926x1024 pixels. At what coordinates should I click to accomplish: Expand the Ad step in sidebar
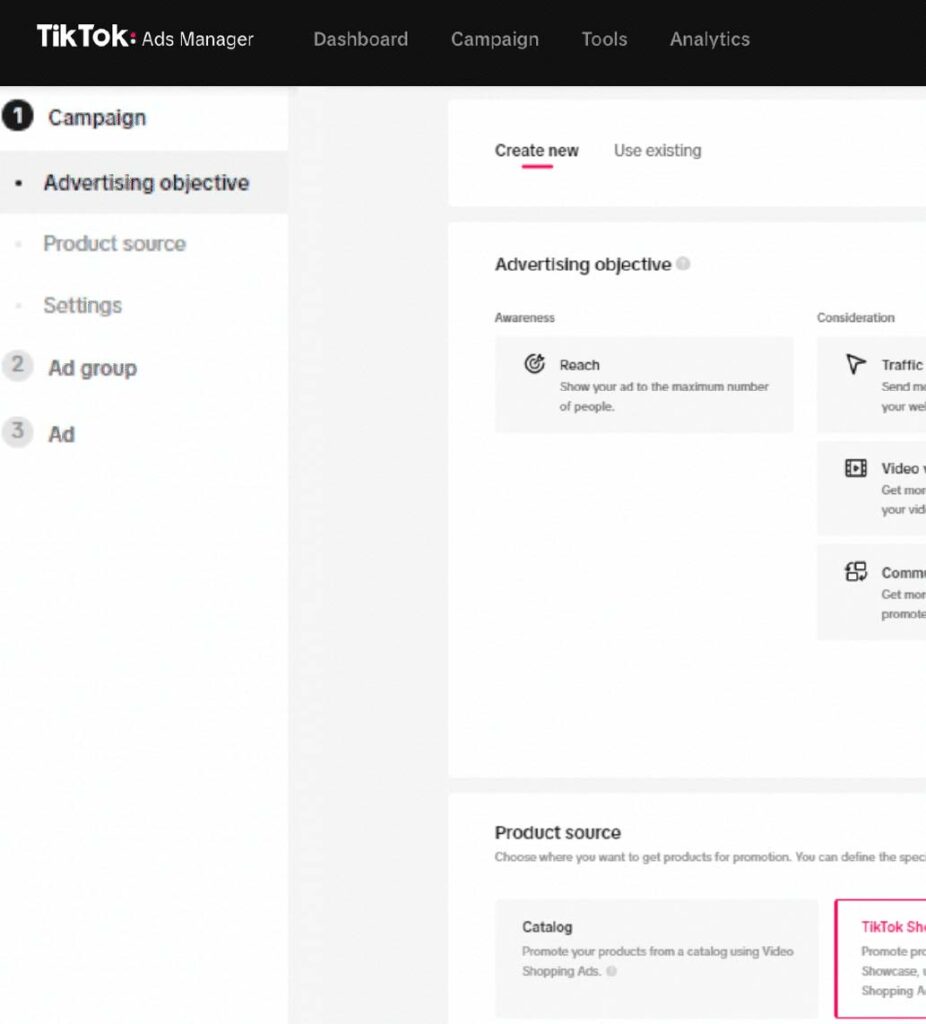point(61,433)
